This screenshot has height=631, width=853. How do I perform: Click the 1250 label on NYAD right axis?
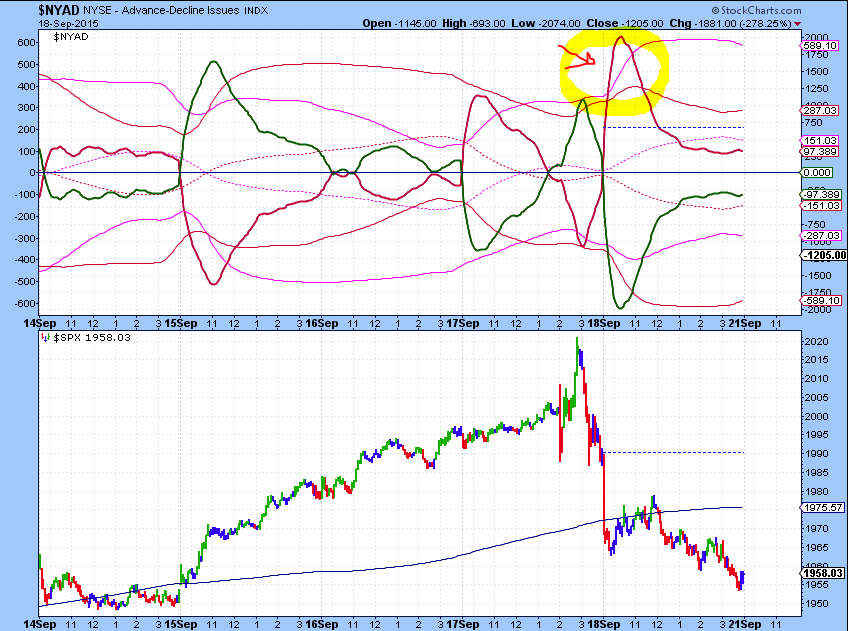pyautogui.click(x=818, y=89)
